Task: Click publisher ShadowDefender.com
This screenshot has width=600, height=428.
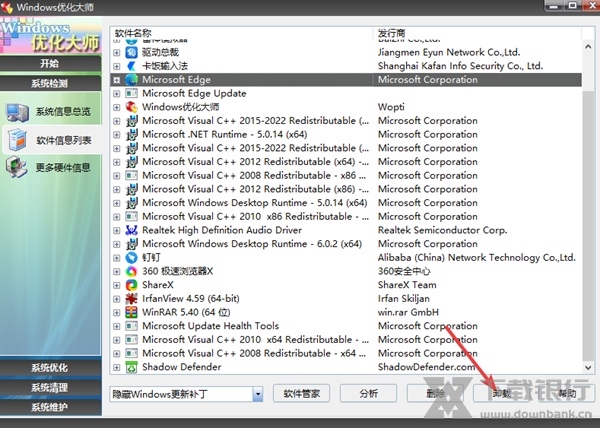Action: pyautogui.click(x=426, y=367)
